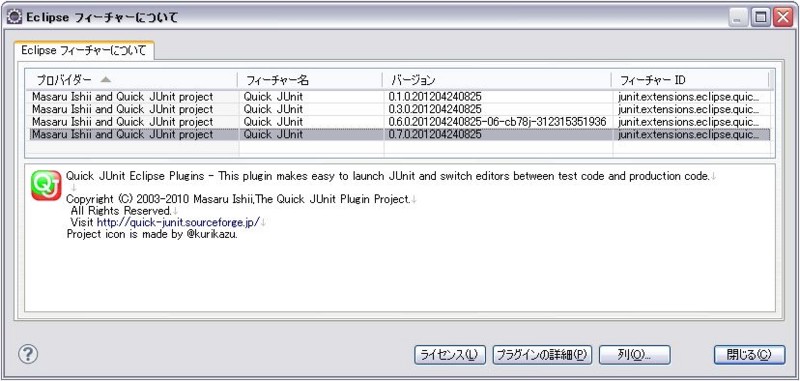This screenshot has height=381, width=800.
Task: Minimize the dialog window
Action: click(x=738, y=18)
